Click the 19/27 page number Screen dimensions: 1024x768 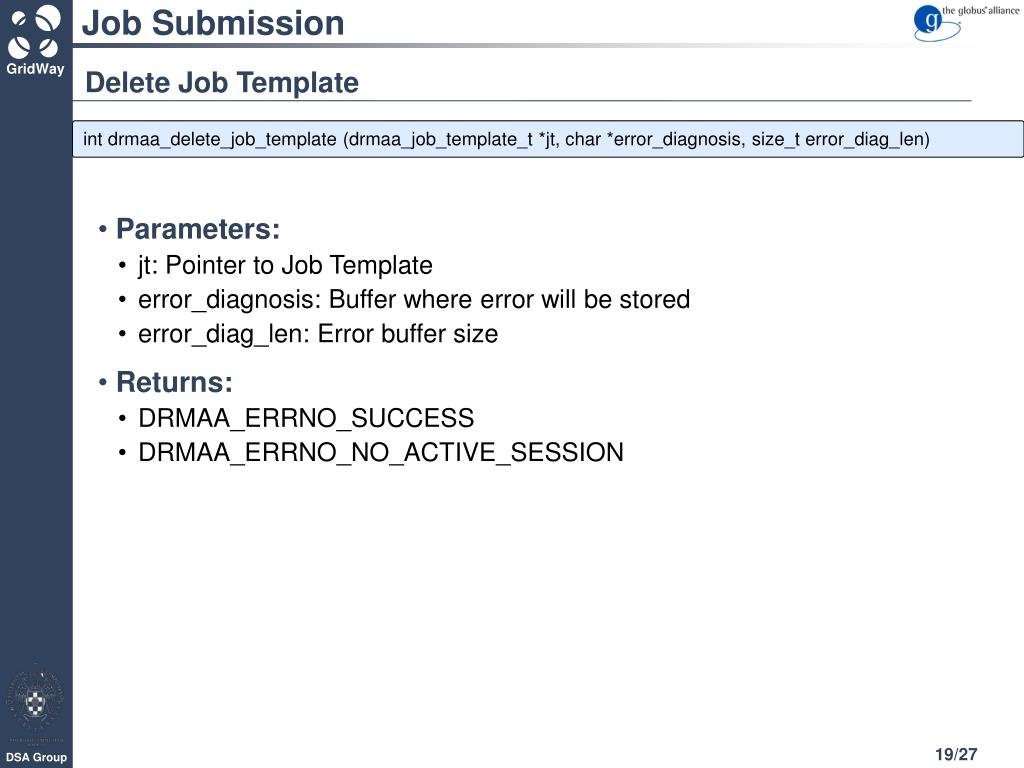tap(956, 754)
